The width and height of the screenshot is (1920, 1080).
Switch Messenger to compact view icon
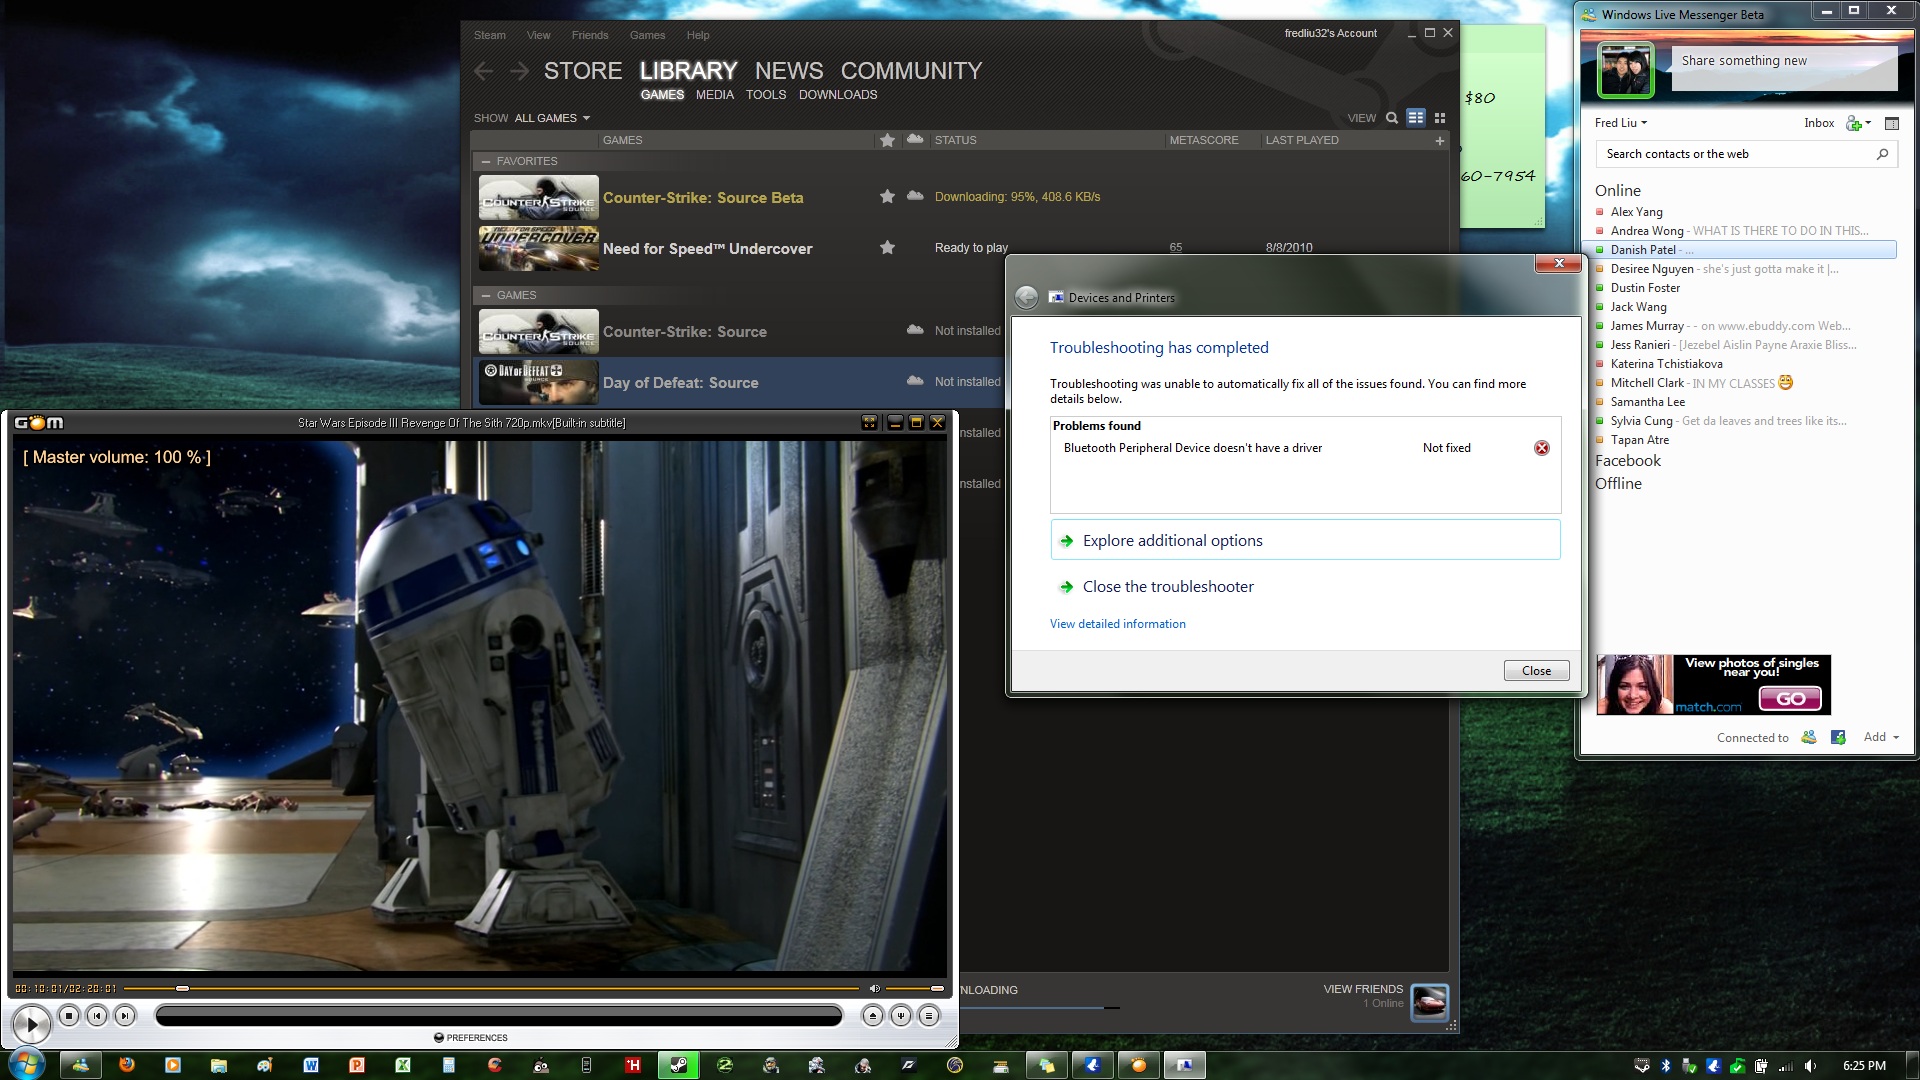(1891, 123)
